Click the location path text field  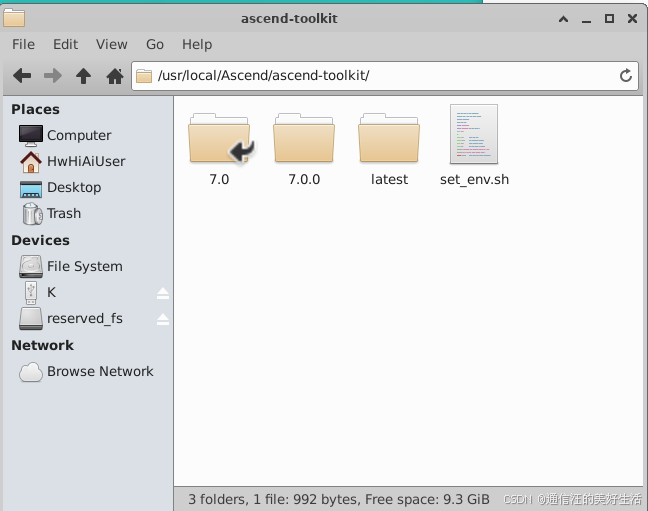(385, 76)
